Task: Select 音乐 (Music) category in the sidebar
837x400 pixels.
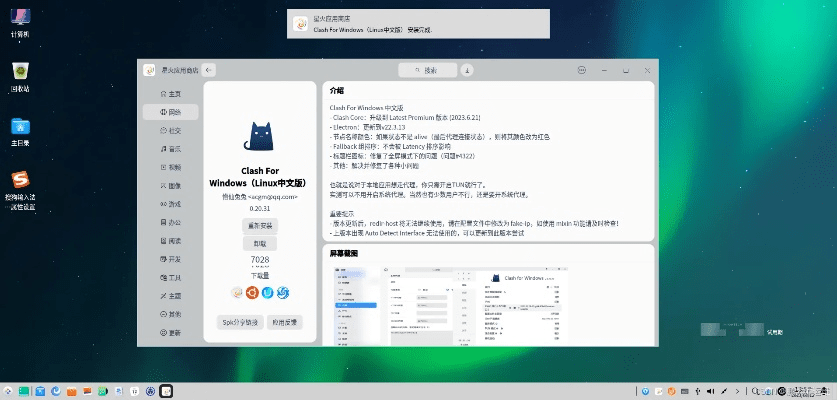Action: pyautogui.click(x=171, y=149)
